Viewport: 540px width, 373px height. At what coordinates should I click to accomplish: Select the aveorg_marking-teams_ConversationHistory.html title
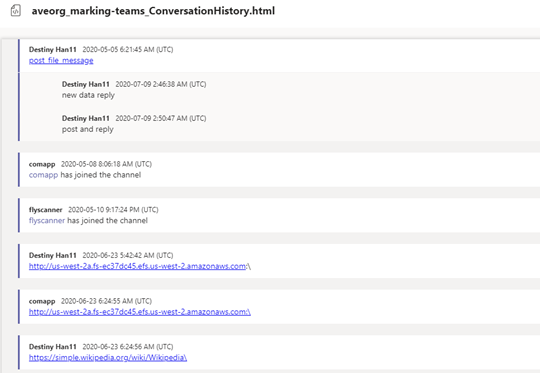click(x=153, y=11)
